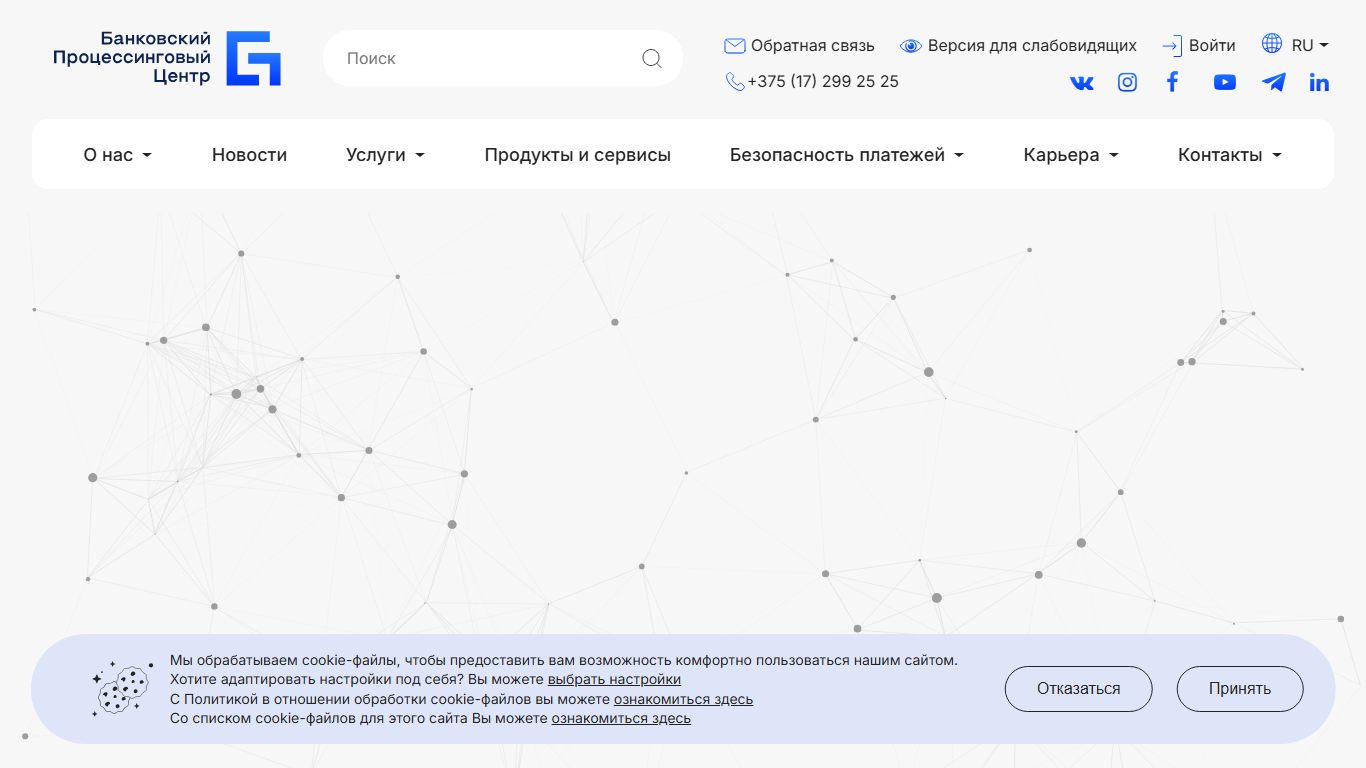Expand the О нас menu

pyautogui.click(x=117, y=155)
